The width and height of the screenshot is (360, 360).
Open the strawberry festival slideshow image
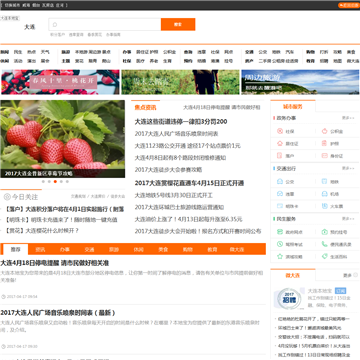[x=63, y=139]
